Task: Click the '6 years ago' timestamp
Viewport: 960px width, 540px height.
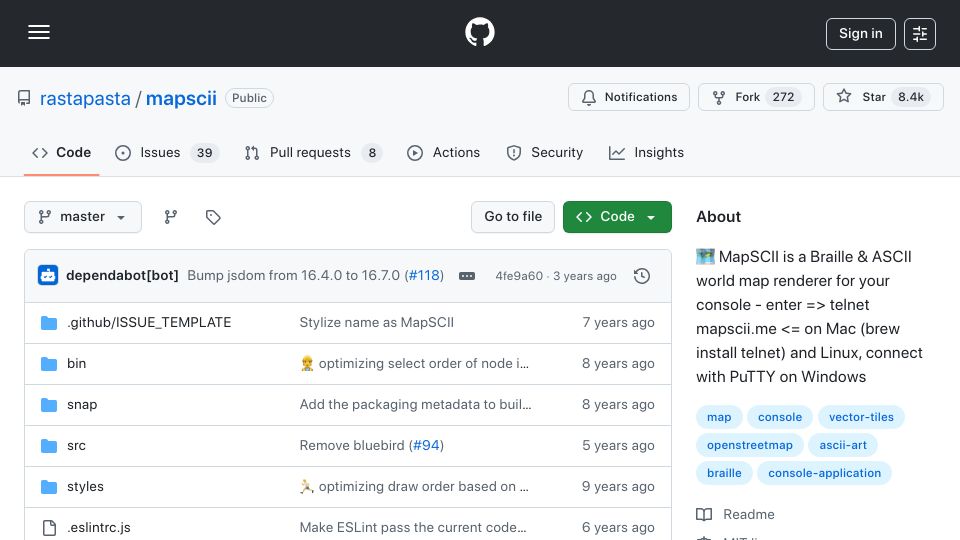Action: click(x=618, y=528)
